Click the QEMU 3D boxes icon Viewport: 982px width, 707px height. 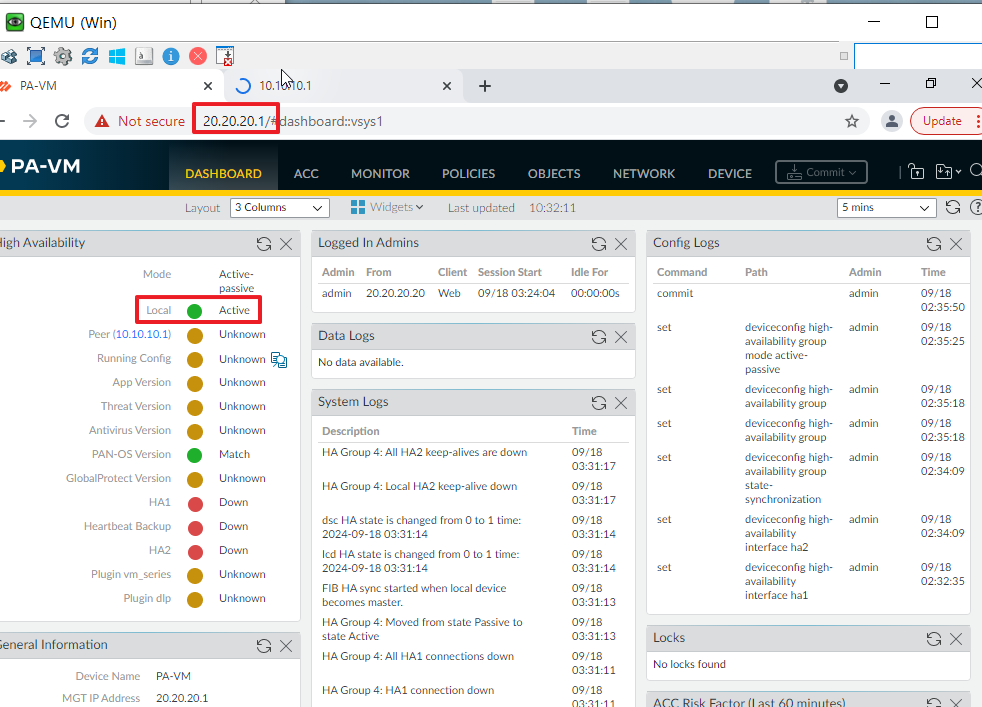9,56
